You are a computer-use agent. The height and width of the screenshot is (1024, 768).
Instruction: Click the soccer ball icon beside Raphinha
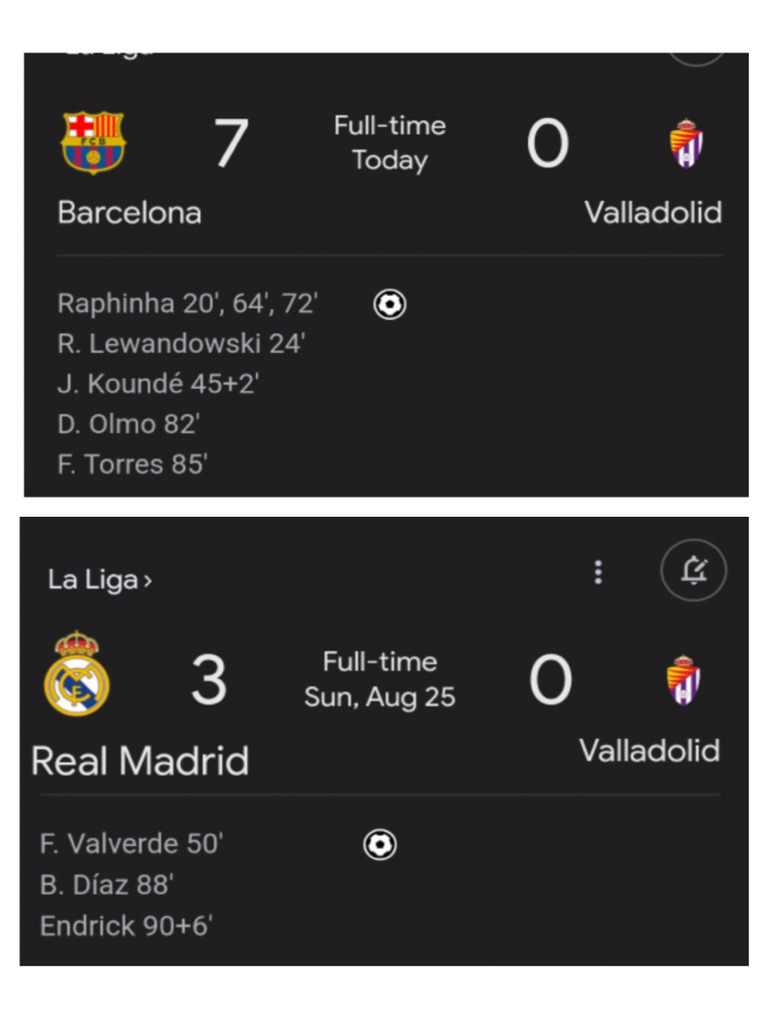(389, 304)
